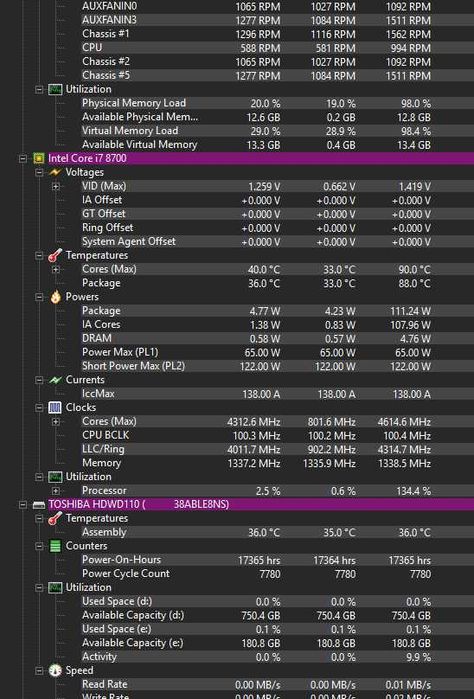Select the Available Capacity (e:) row

point(277,643)
